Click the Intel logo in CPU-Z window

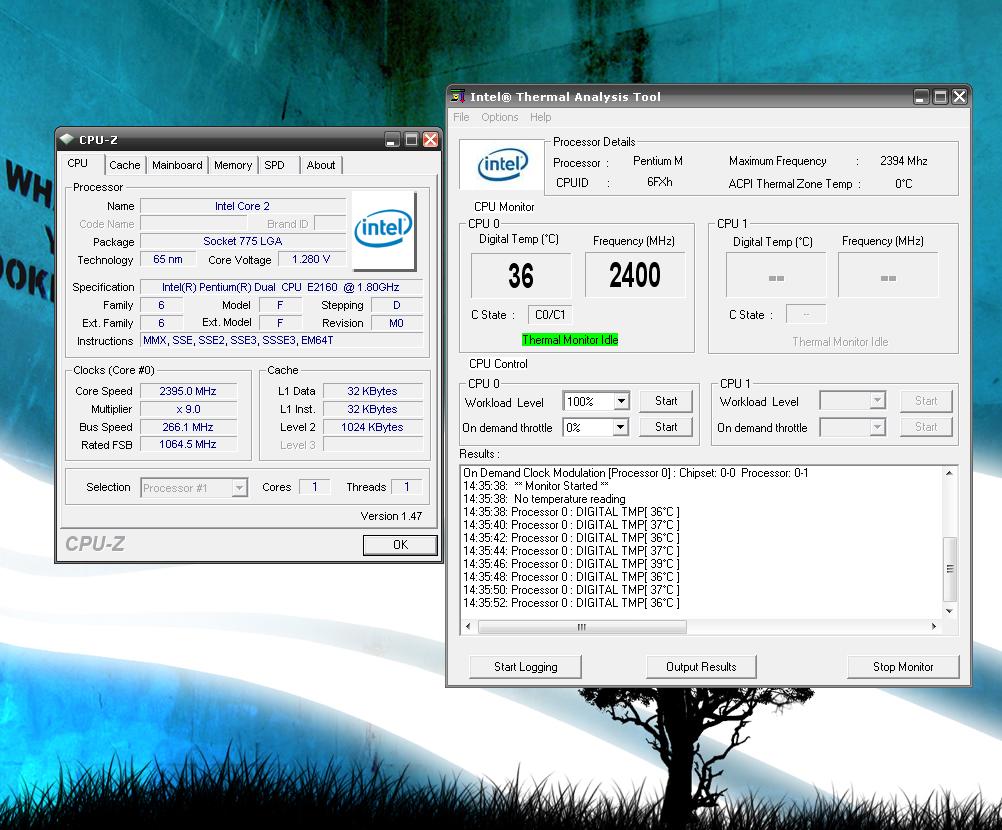point(383,229)
